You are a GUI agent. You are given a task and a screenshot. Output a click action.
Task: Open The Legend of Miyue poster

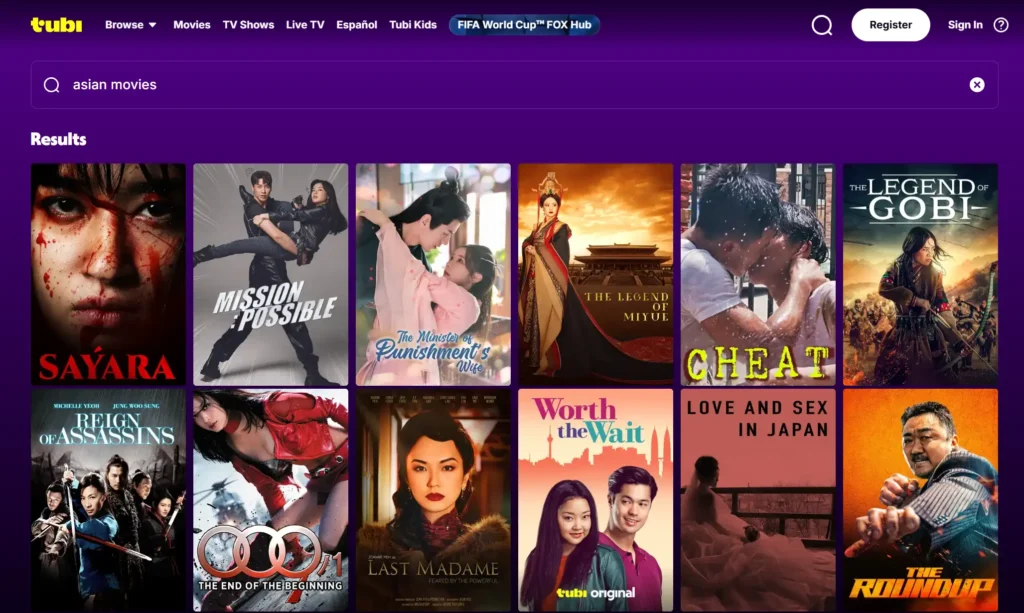[596, 274]
